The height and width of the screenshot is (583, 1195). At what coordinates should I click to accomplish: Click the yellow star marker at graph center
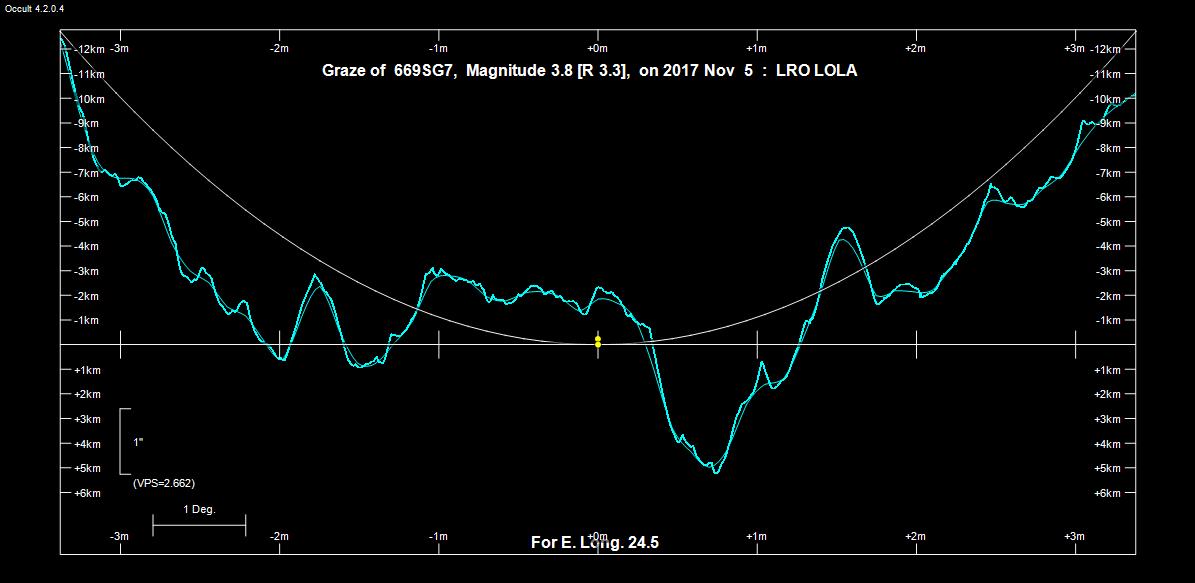pyautogui.click(x=598, y=342)
